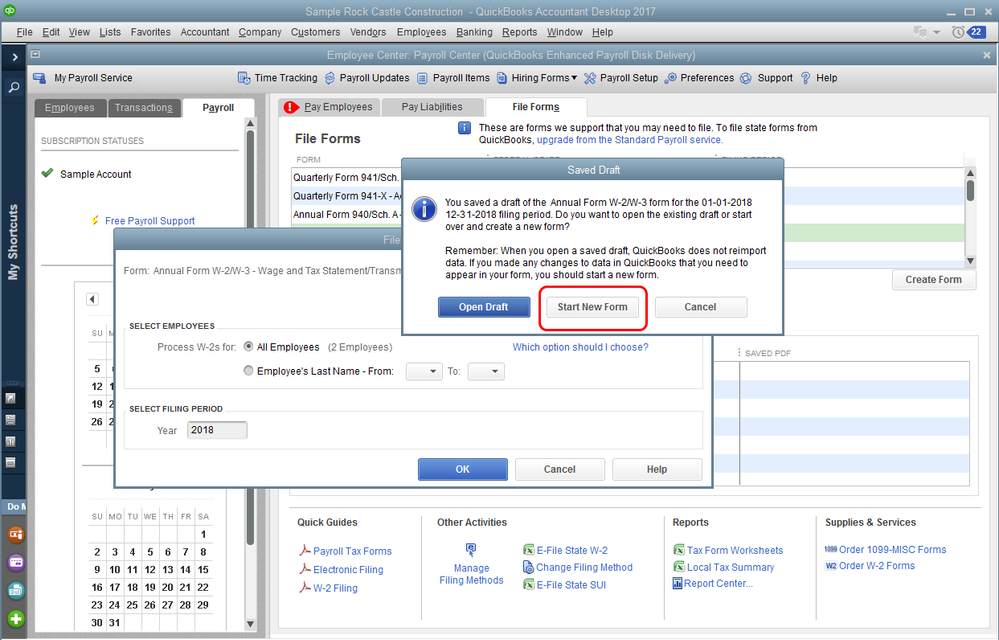Click the E-File State W-2 Excel icon
This screenshot has width=999, height=640.
[x=528, y=550]
